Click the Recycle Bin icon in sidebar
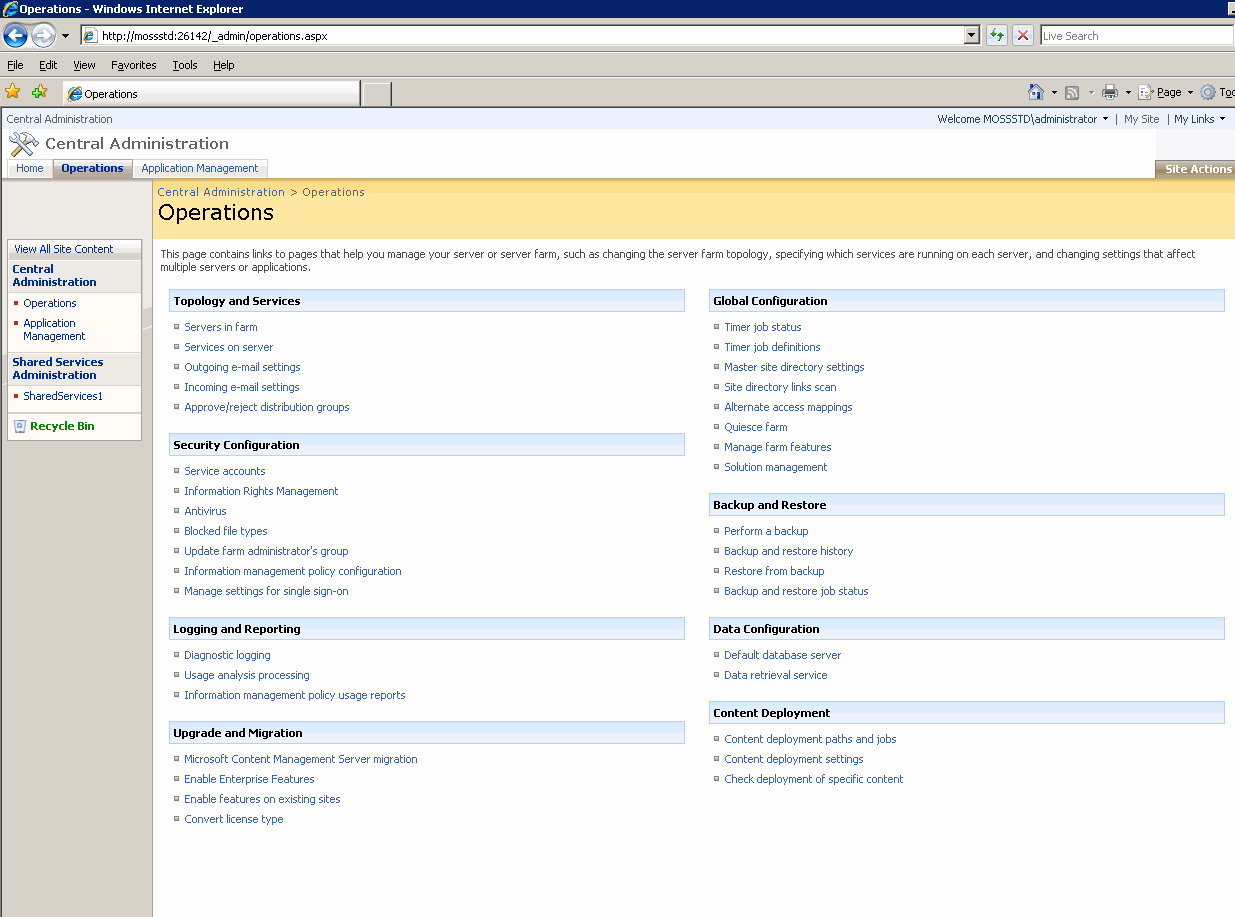1235x917 pixels. [19, 426]
